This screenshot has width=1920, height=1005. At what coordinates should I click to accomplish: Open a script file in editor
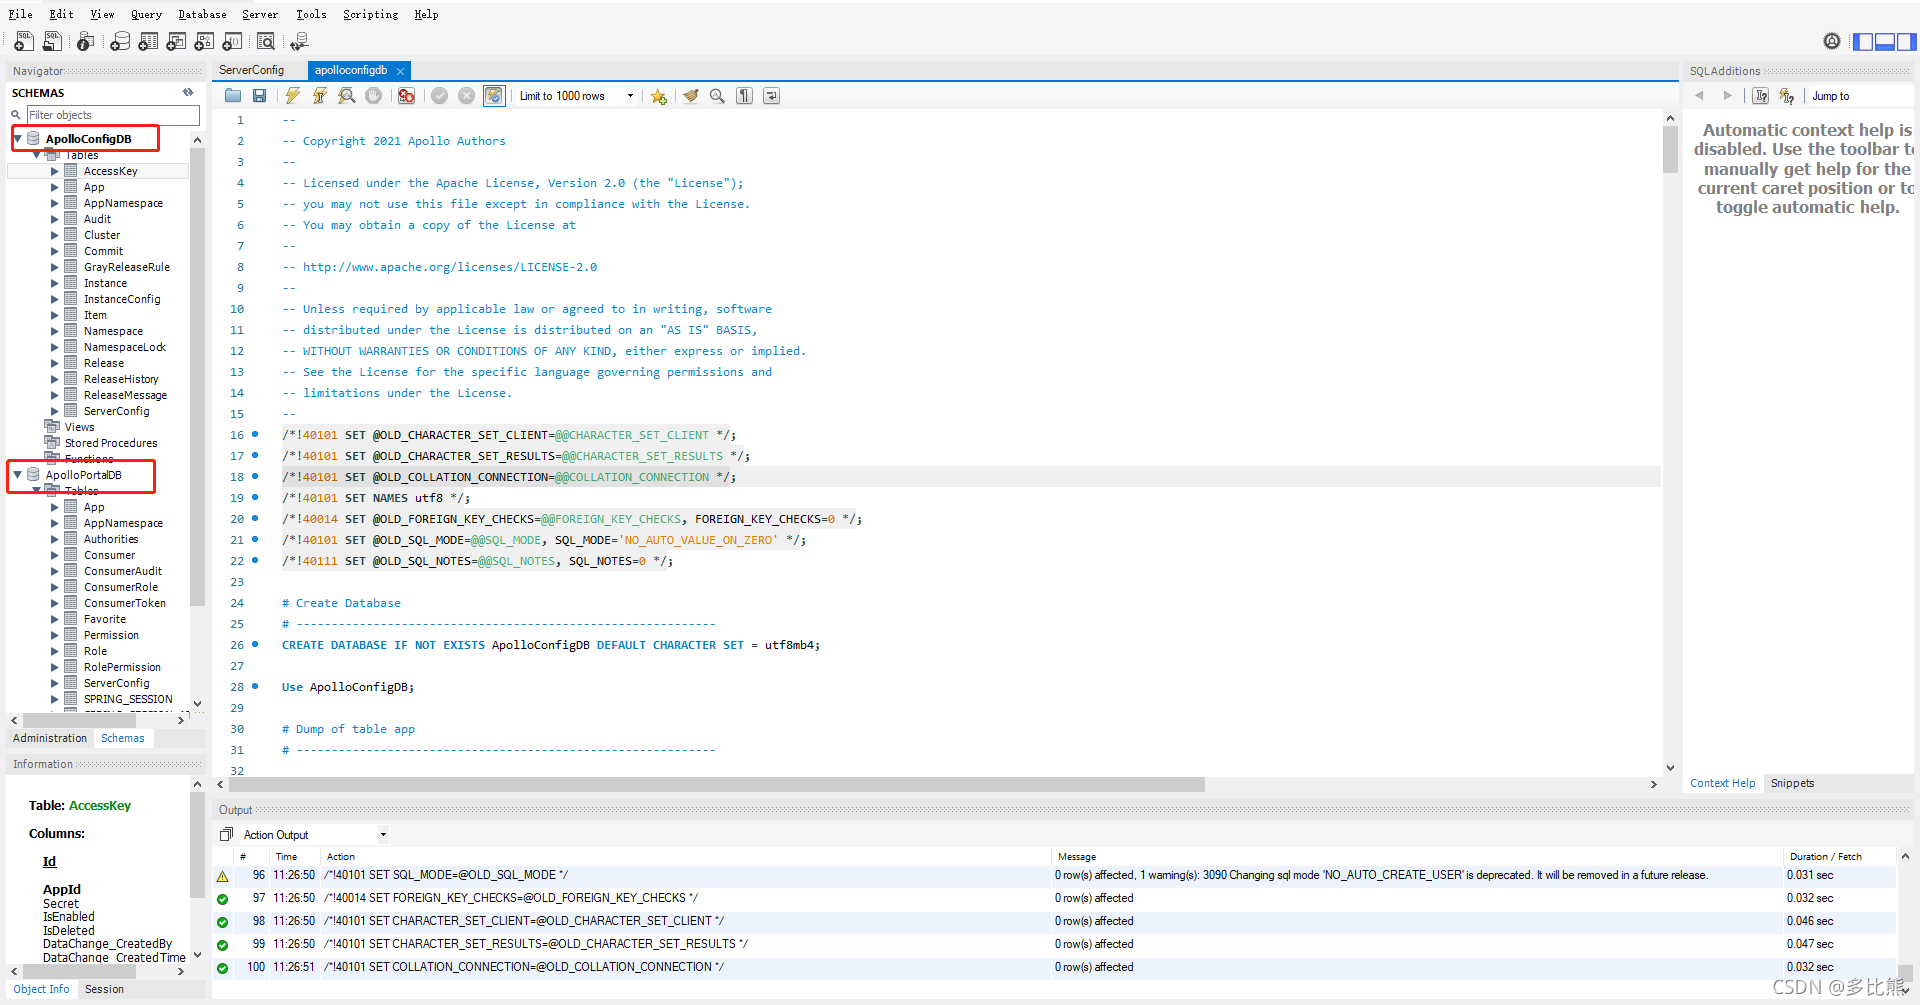point(233,96)
